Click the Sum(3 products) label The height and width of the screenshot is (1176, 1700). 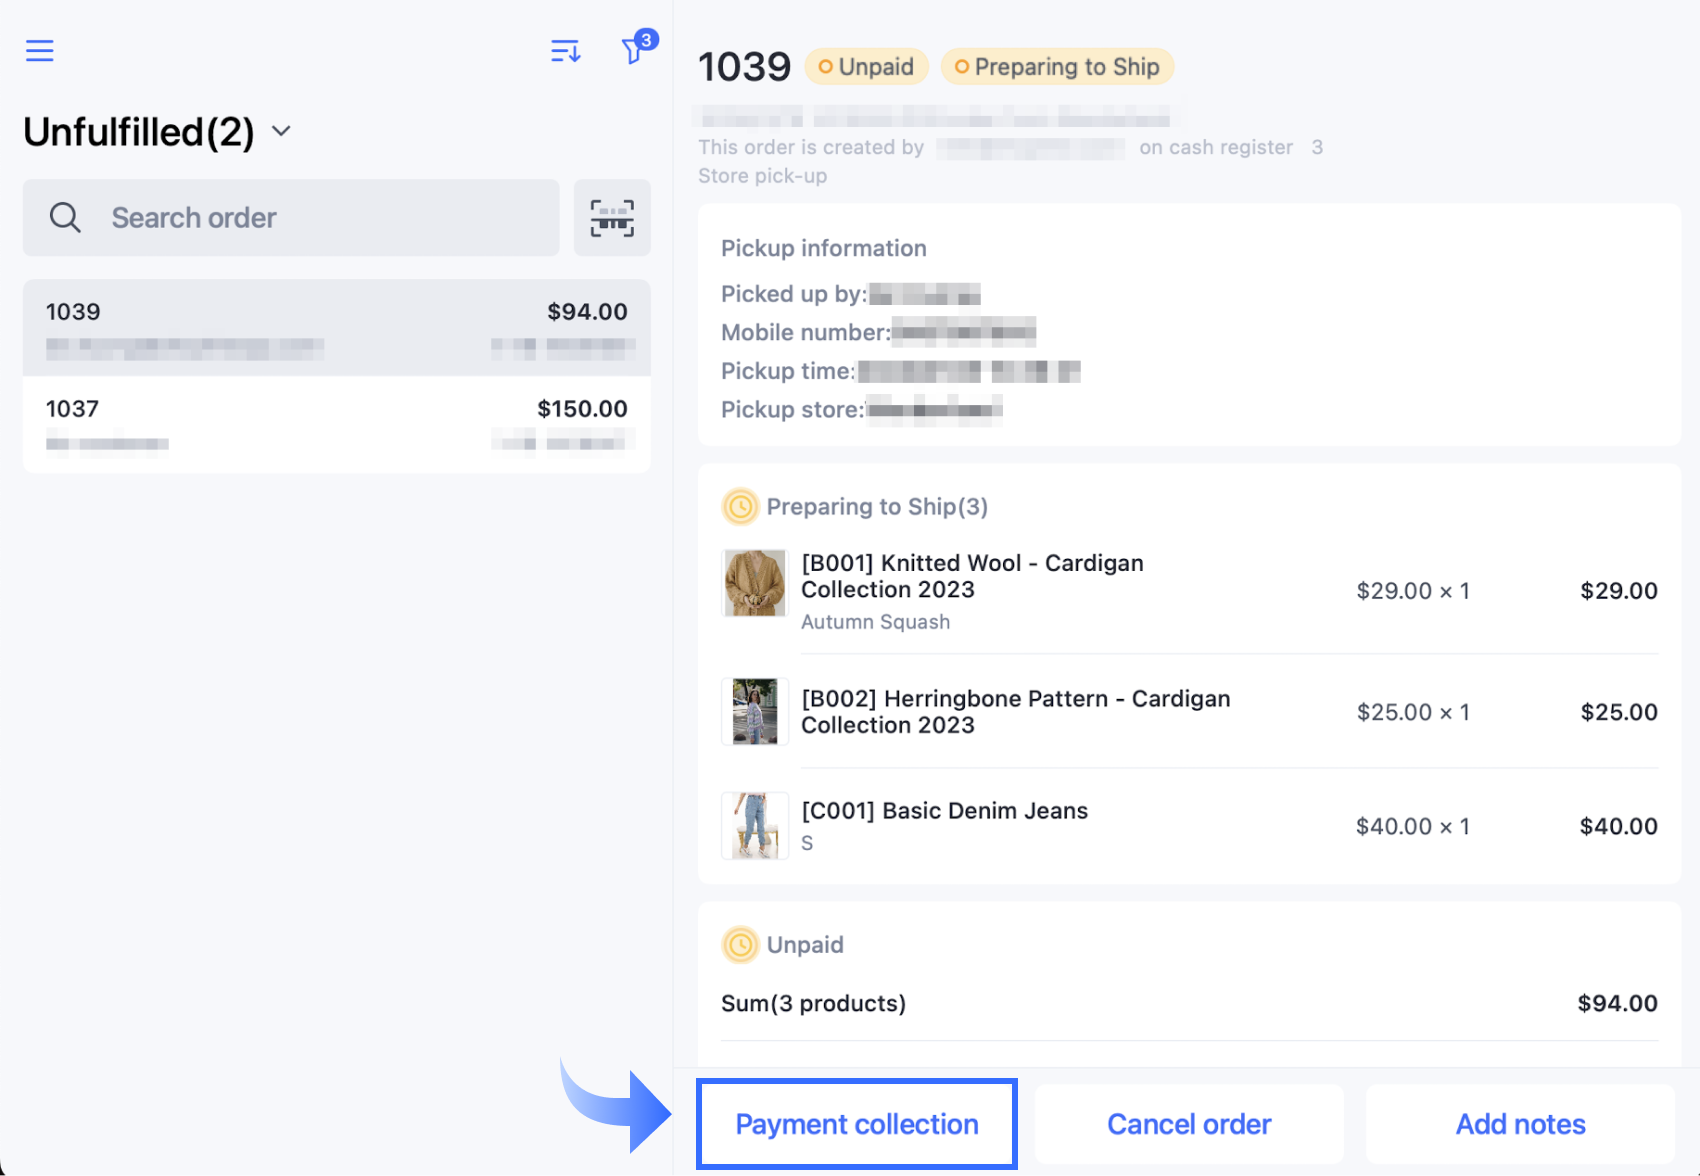[x=814, y=1003]
